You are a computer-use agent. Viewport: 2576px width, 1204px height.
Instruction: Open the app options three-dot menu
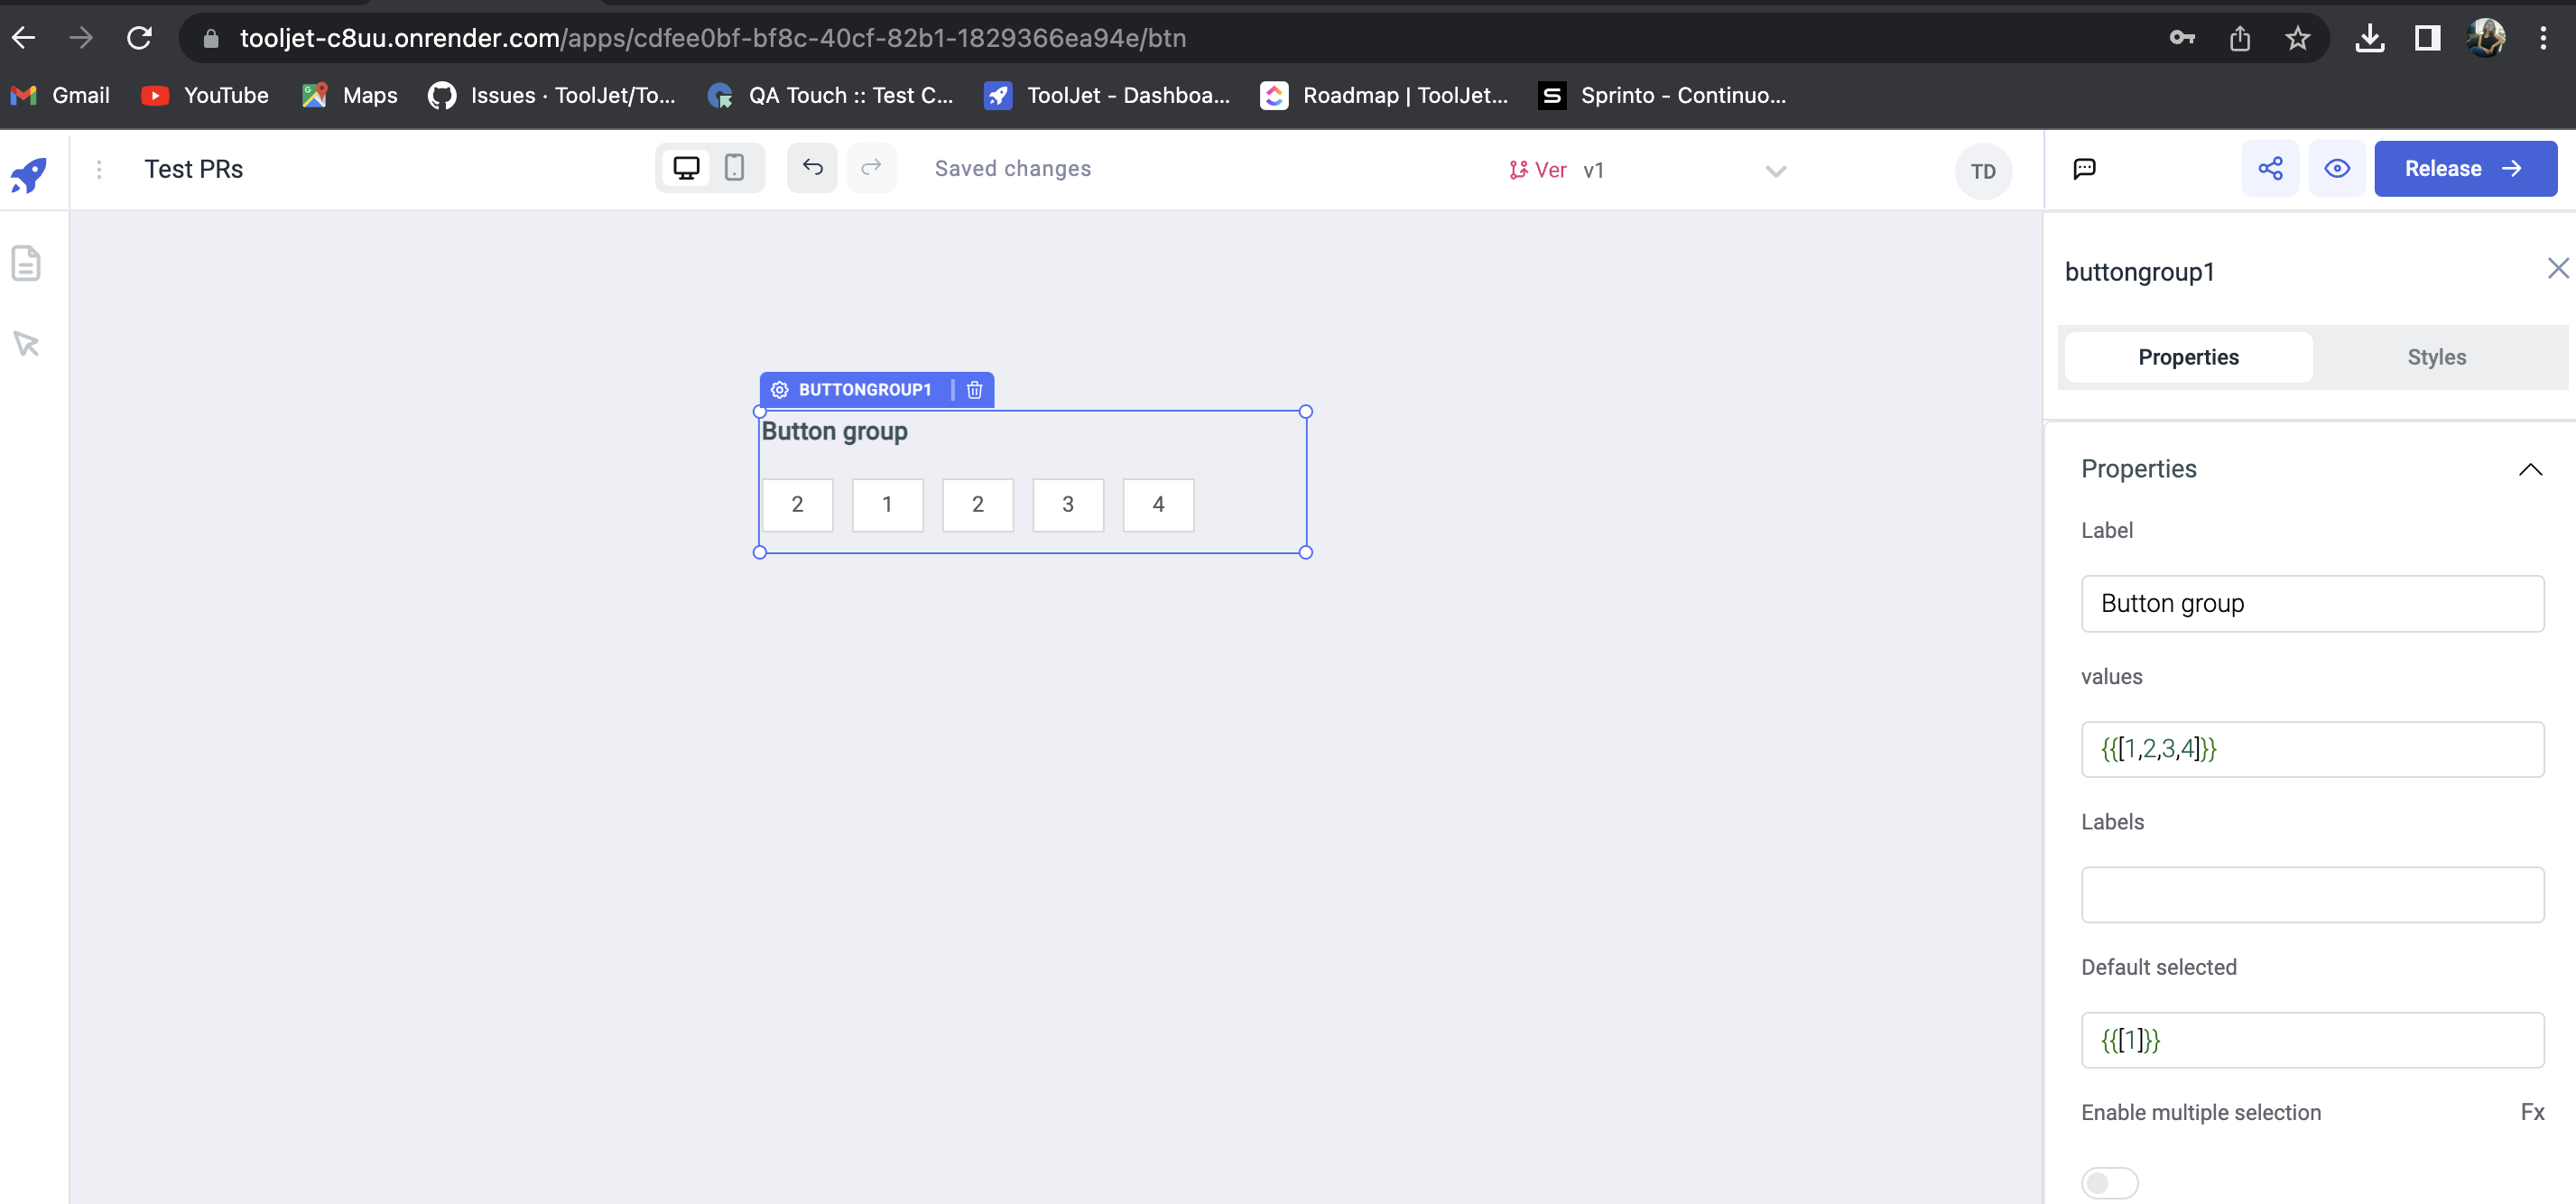click(x=99, y=170)
